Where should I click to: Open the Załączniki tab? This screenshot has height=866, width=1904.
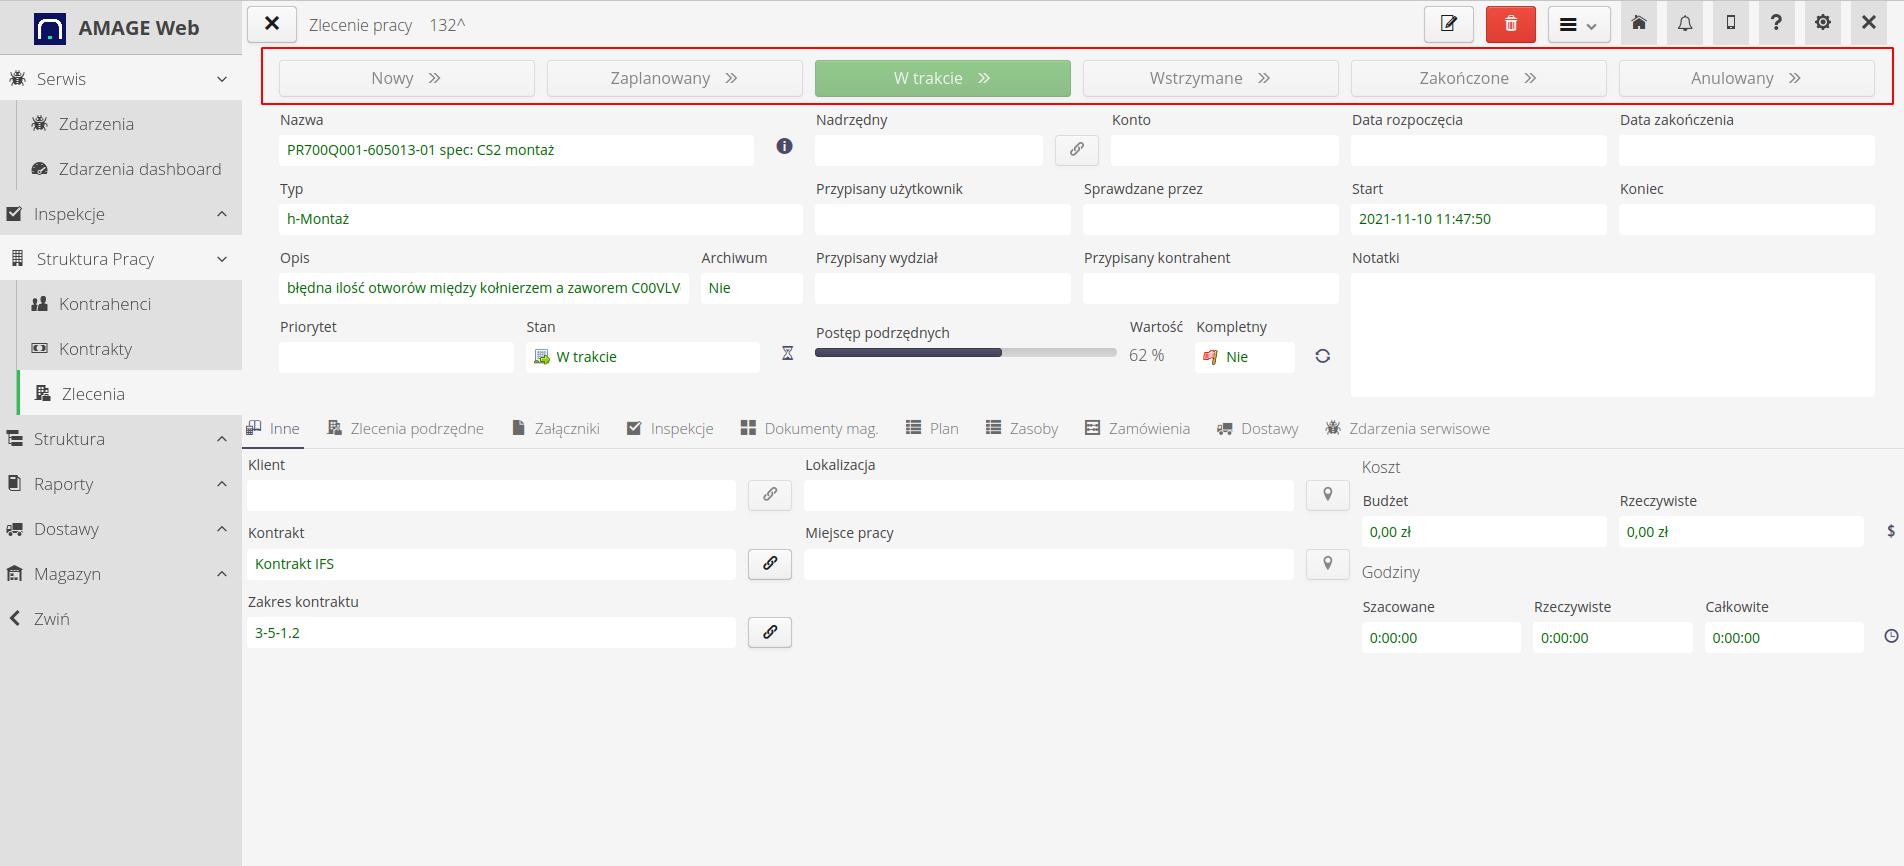pyautogui.click(x=556, y=429)
